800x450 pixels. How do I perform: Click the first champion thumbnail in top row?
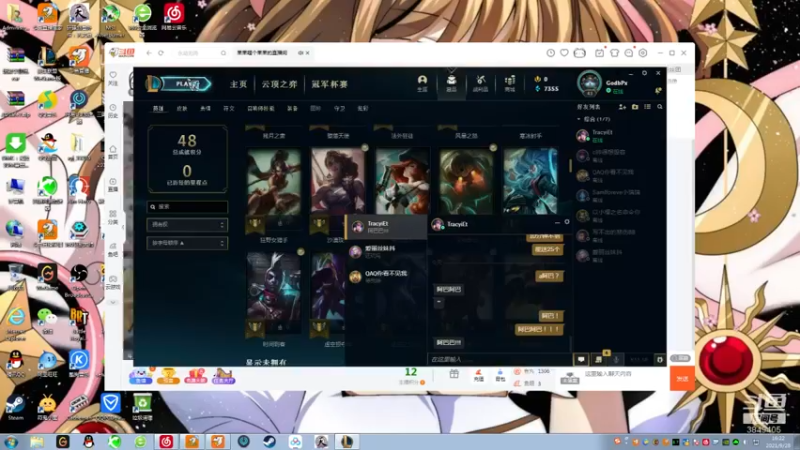click(x=274, y=181)
